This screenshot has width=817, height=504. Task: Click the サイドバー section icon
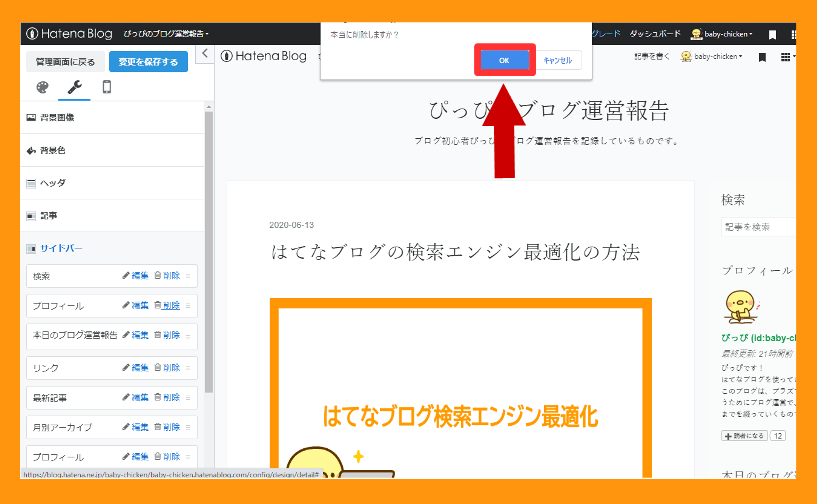point(31,249)
